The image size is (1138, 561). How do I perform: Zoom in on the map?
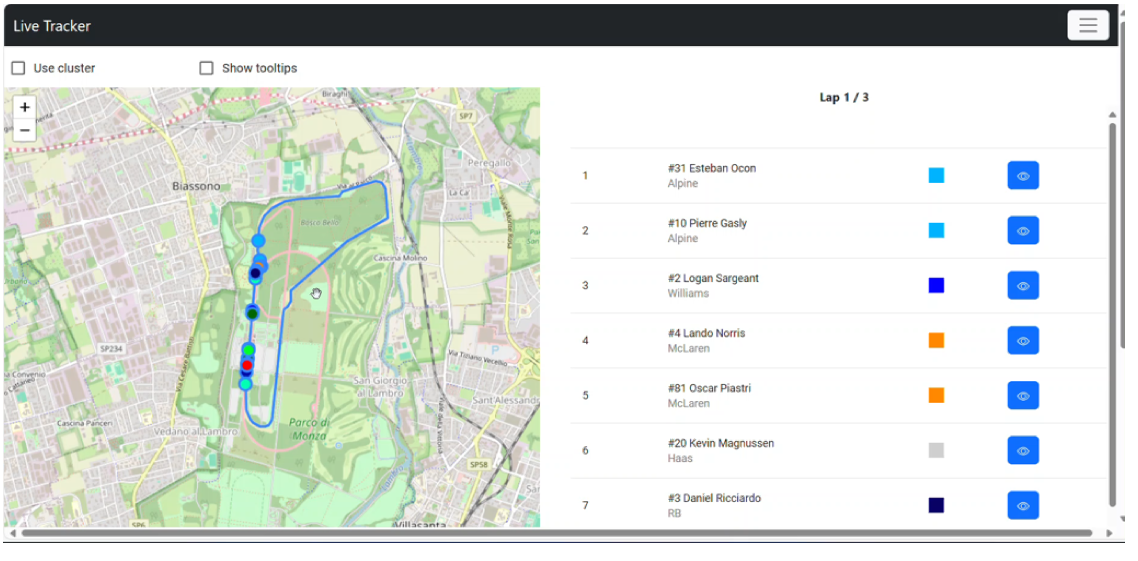tap(25, 107)
